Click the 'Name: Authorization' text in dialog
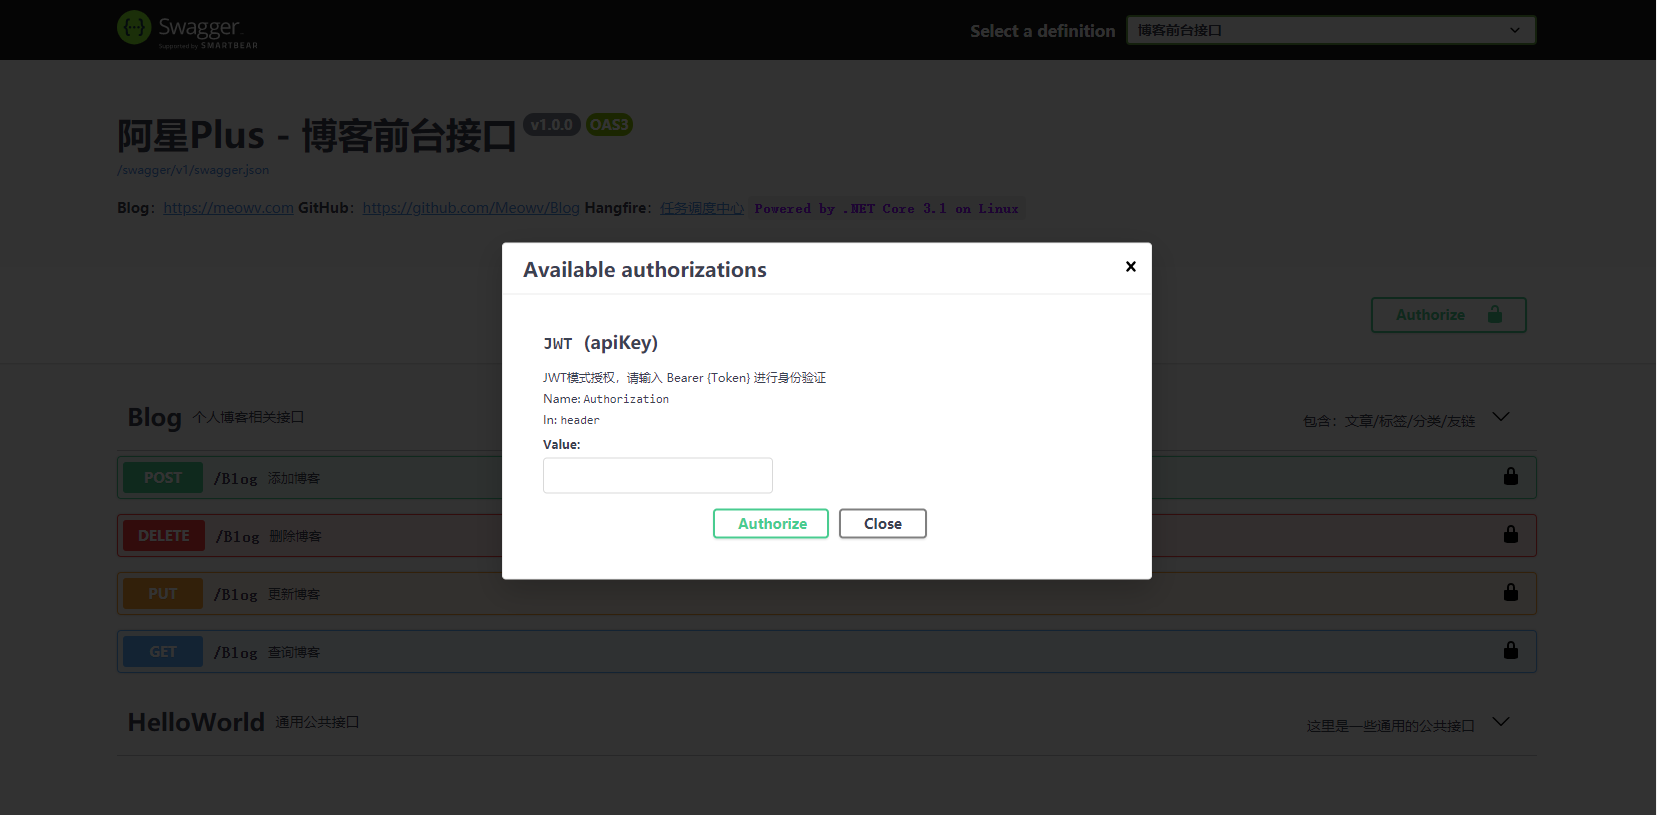 coord(606,399)
